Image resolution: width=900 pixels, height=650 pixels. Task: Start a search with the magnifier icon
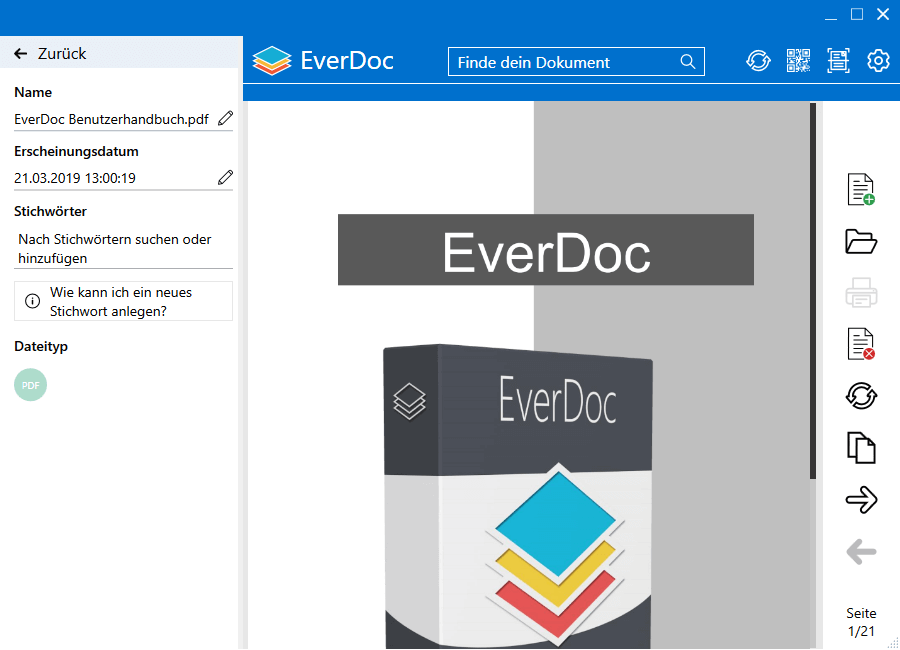688,61
